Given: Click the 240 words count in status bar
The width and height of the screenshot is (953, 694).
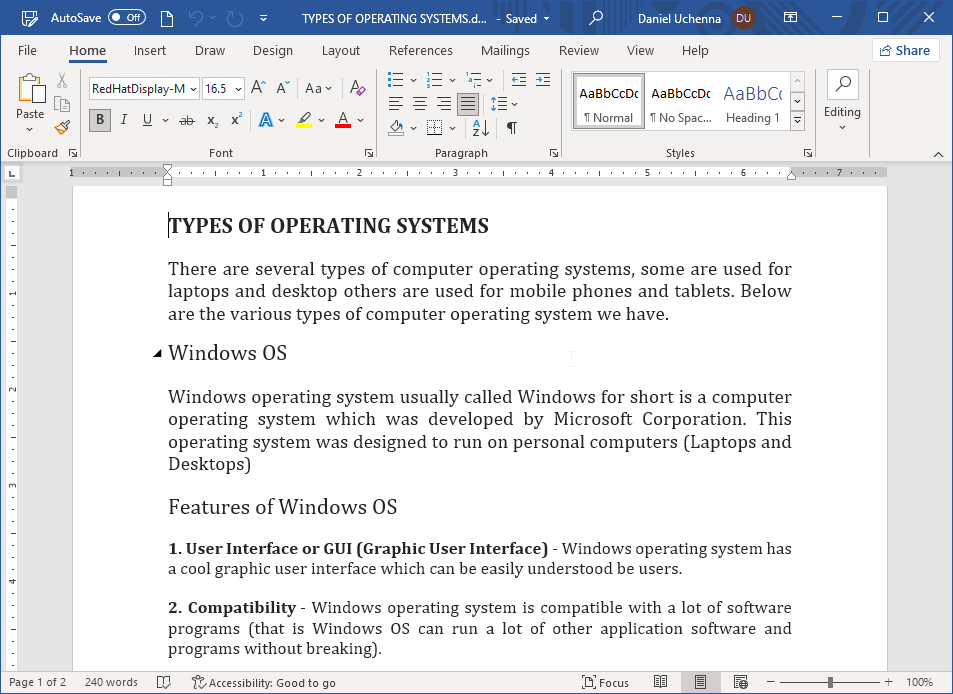Looking at the screenshot, I should tap(111, 682).
